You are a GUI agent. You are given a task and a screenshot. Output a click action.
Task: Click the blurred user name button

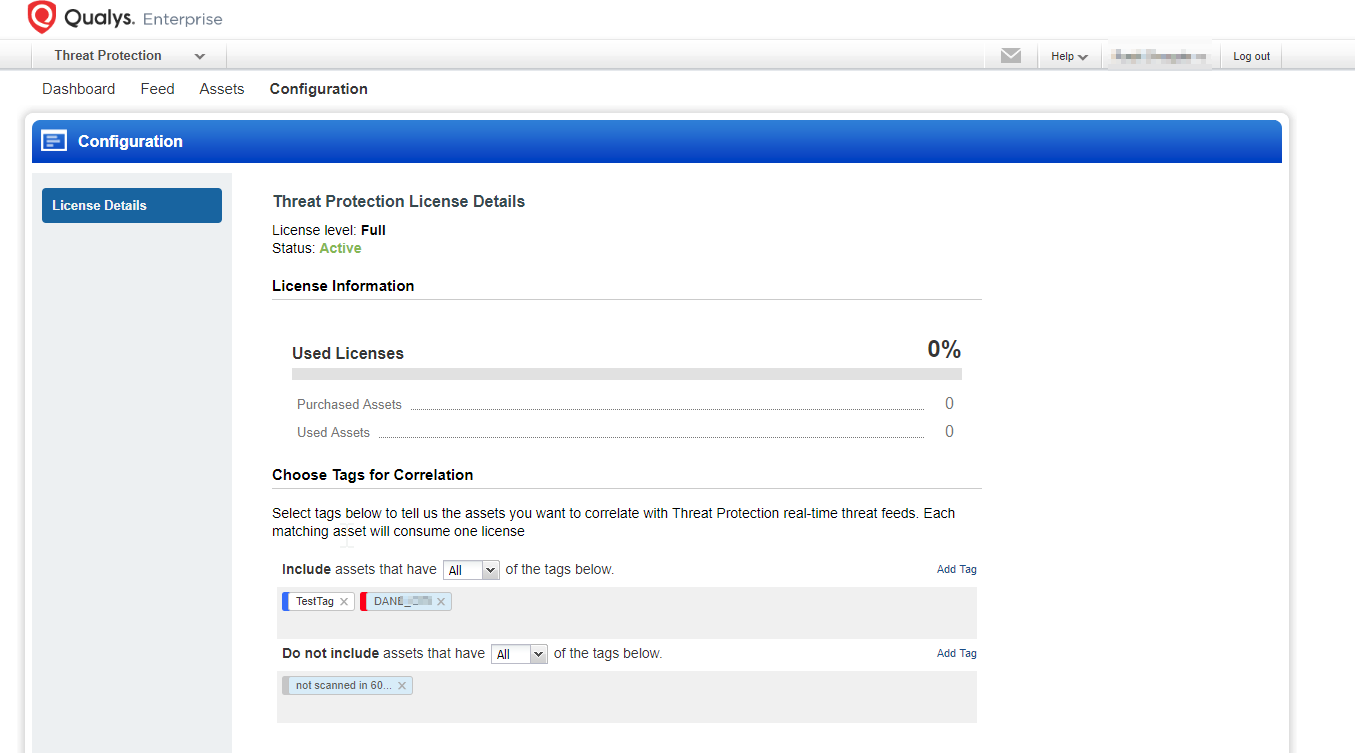click(x=1161, y=57)
